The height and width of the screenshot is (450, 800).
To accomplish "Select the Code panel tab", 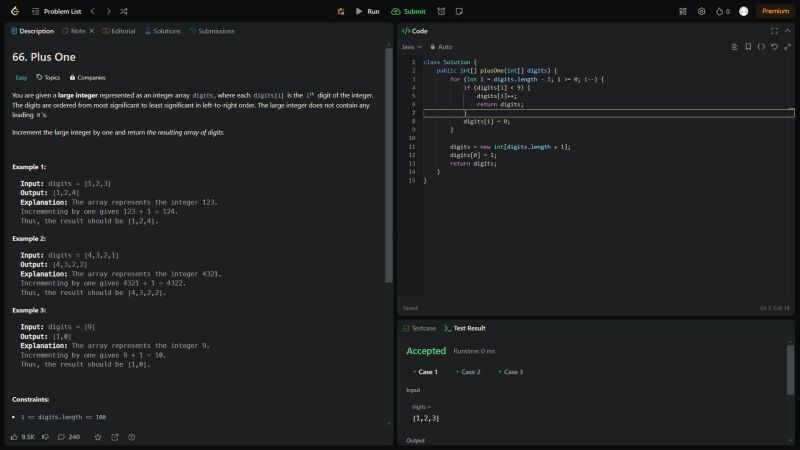I will (415, 31).
